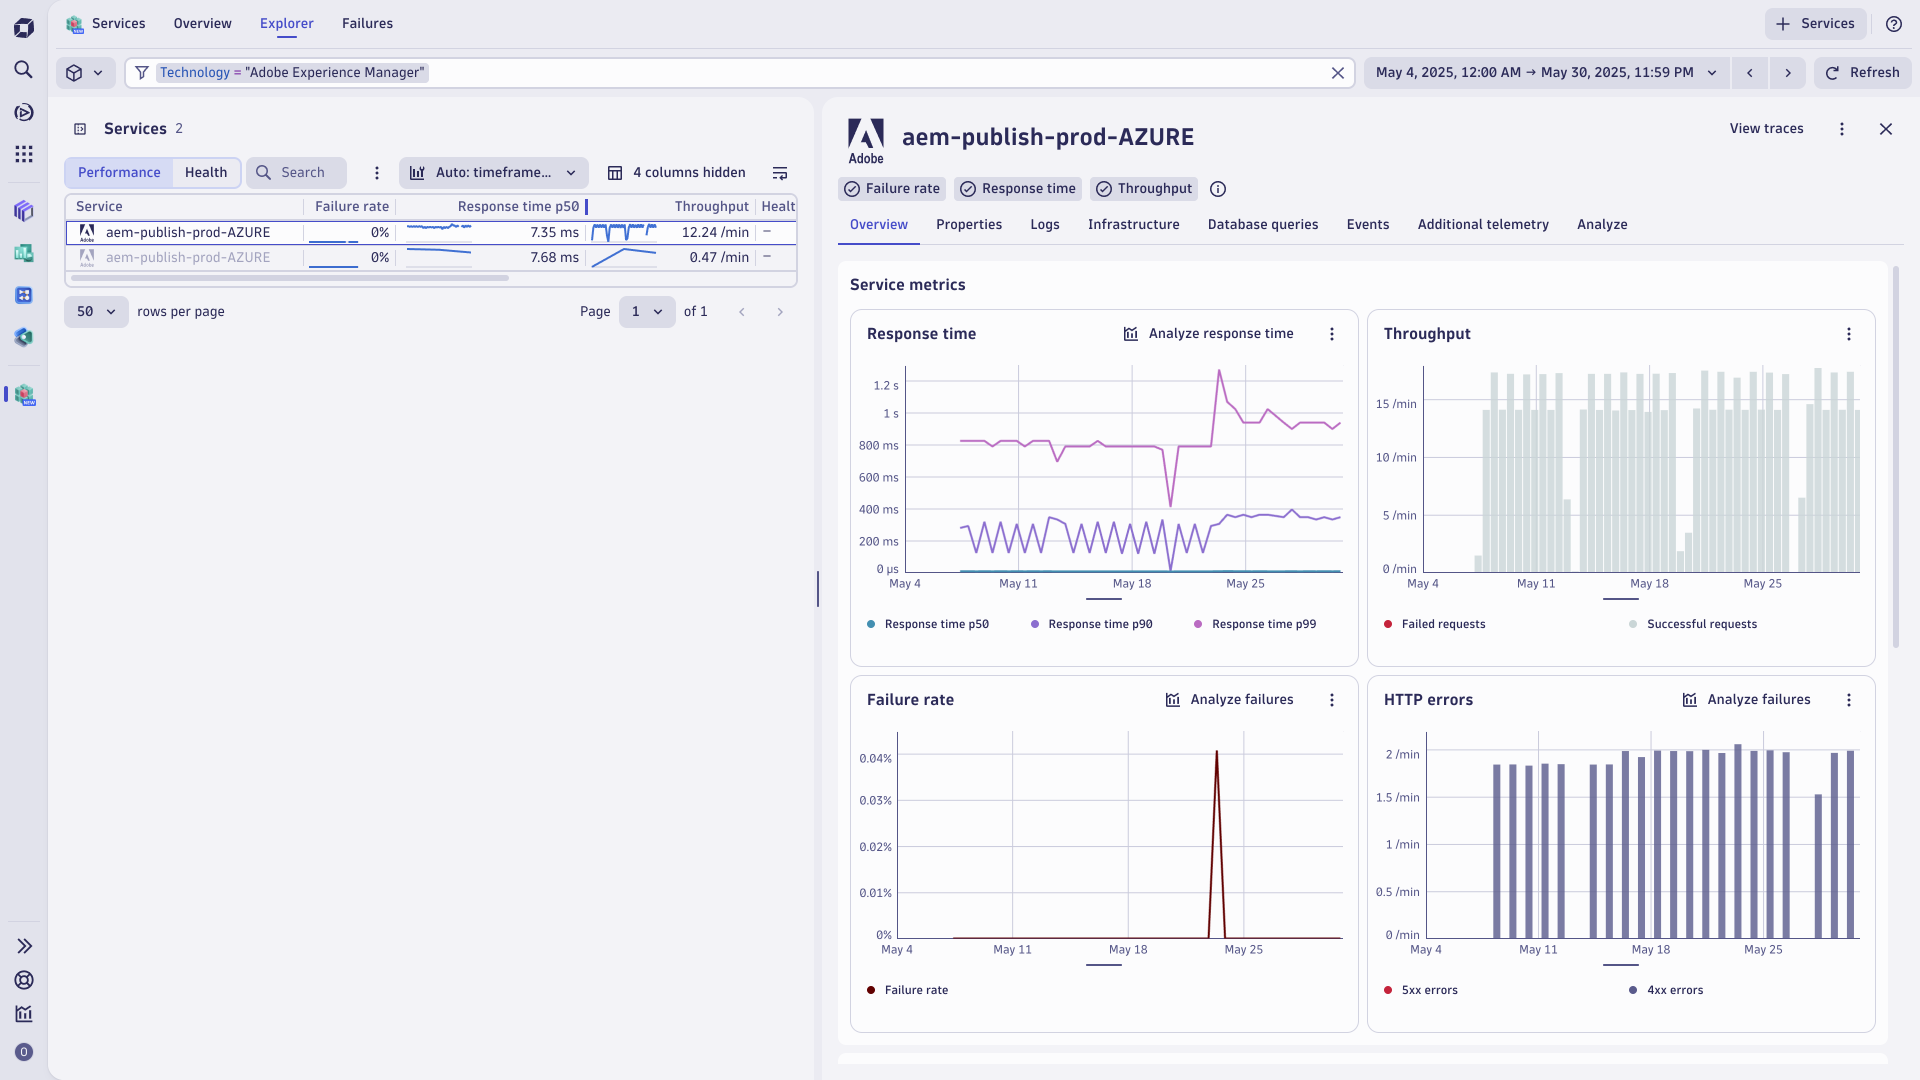Open the Failures top navigation tab
The image size is (1920, 1080).
[367, 24]
